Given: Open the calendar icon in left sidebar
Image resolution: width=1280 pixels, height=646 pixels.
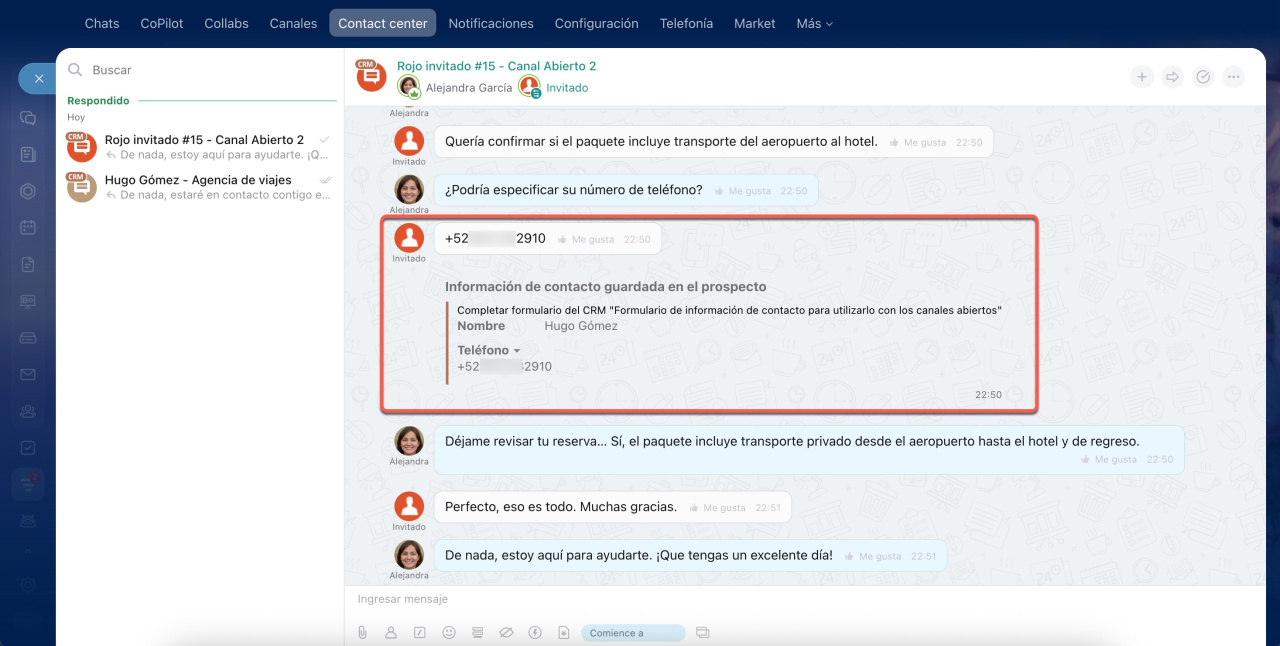Looking at the screenshot, I should 28,227.
